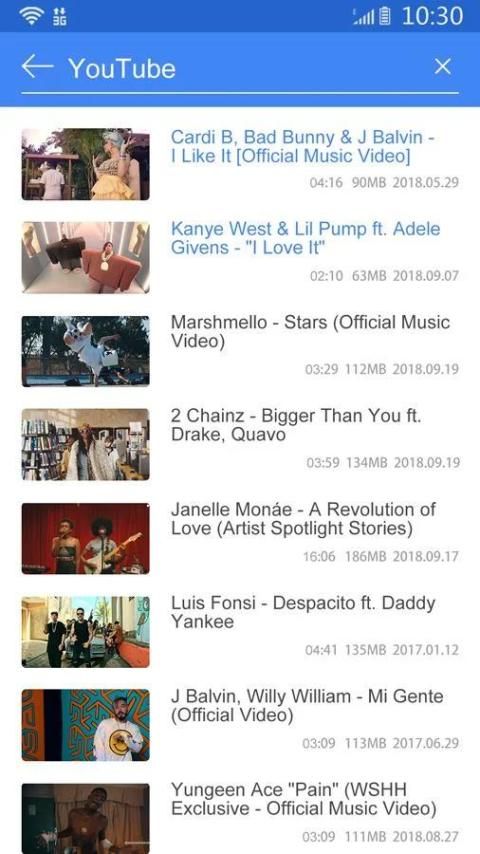480x854 pixels.
Task: Select Kanye West & Lil Pump title link
Action: pyautogui.click(x=305, y=238)
